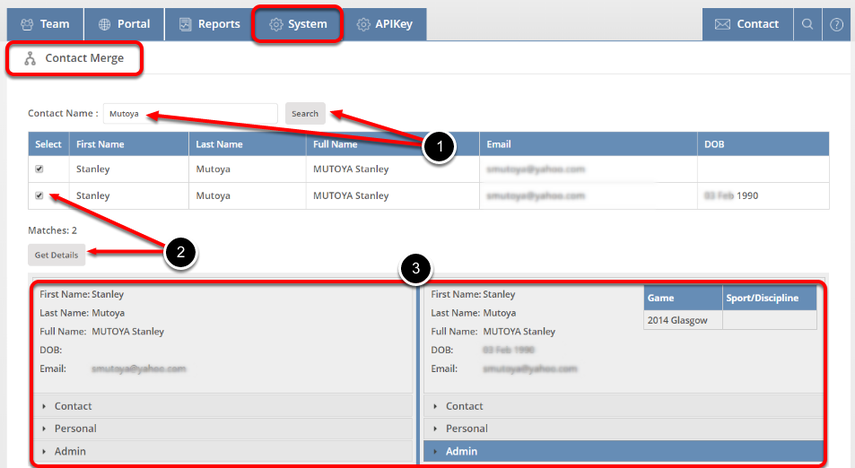Click the System gear icon

pyautogui.click(x=276, y=24)
